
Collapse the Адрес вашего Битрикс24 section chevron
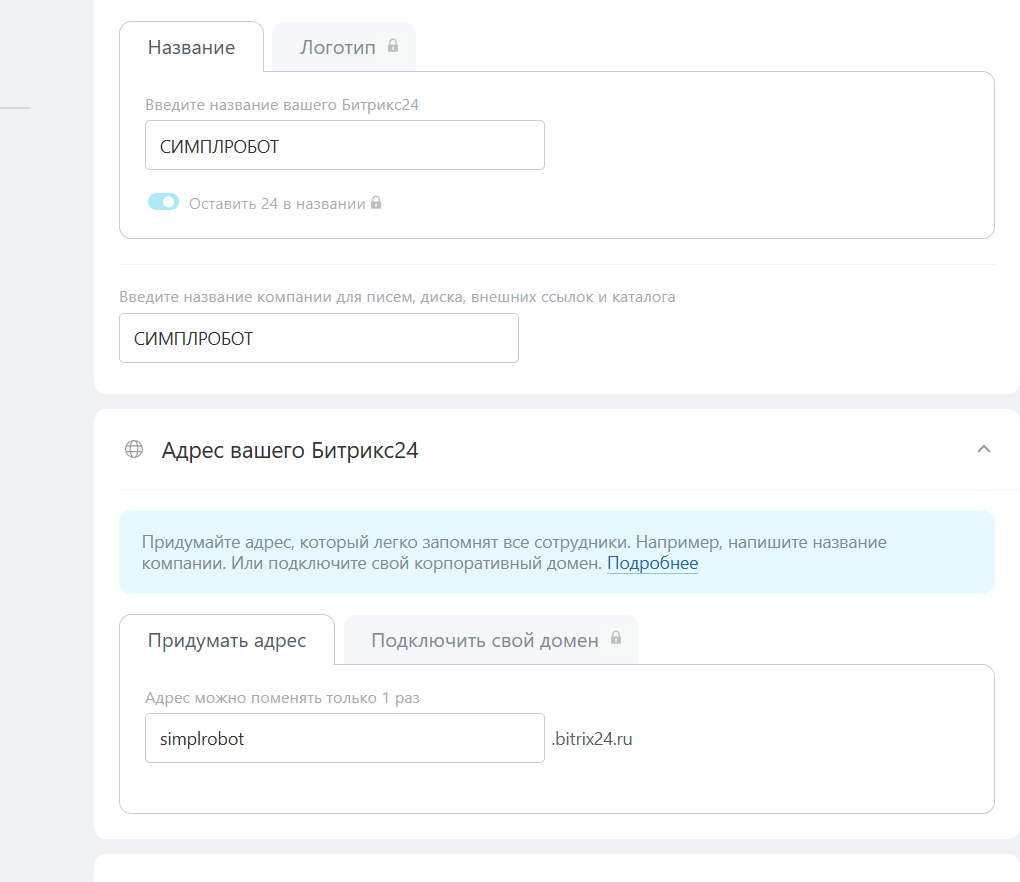(x=983, y=449)
